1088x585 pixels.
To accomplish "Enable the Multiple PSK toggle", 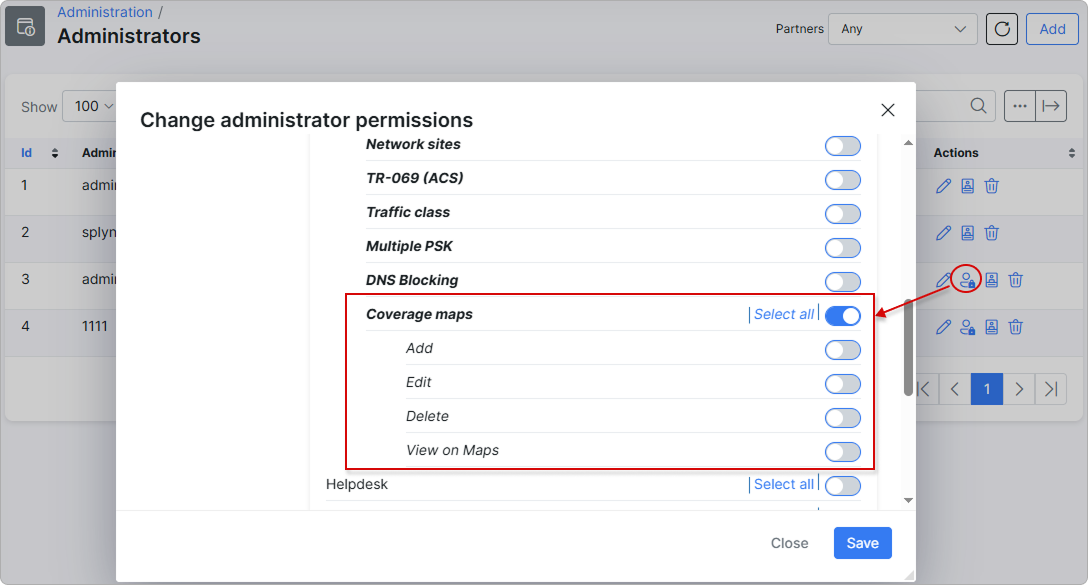I will click(x=842, y=248).
